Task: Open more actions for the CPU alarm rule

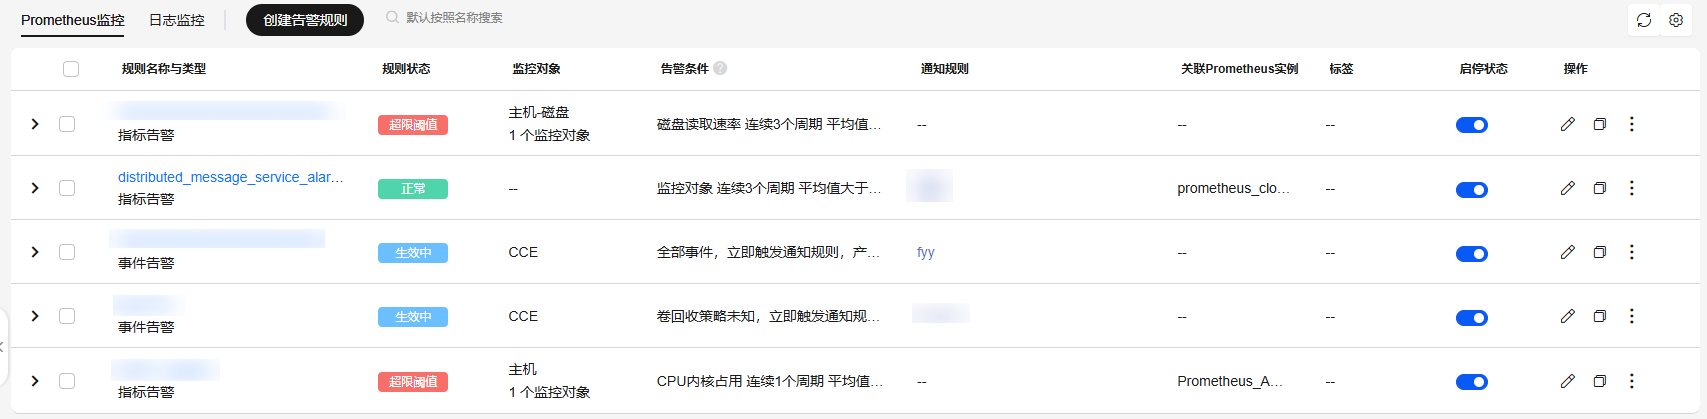Action: (x=1631, y=381)
